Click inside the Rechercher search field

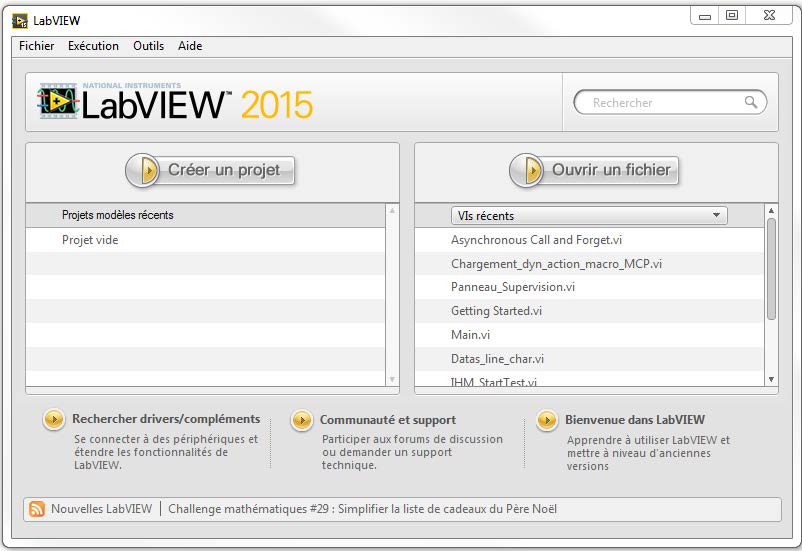pos(670,102)
